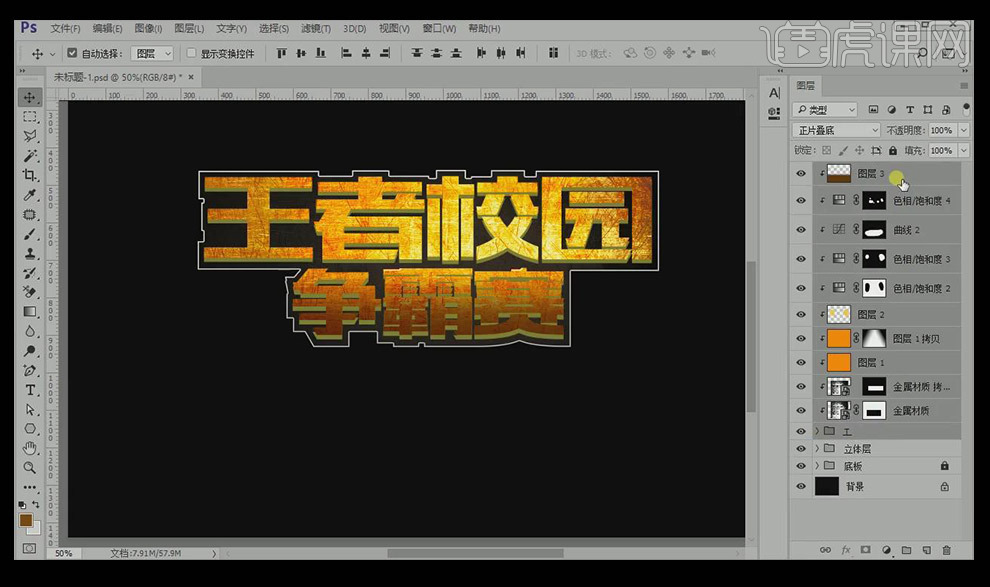Open the 文件(F) menu
Viewport: 990px width, 587px height.
(x=65, y=28)
